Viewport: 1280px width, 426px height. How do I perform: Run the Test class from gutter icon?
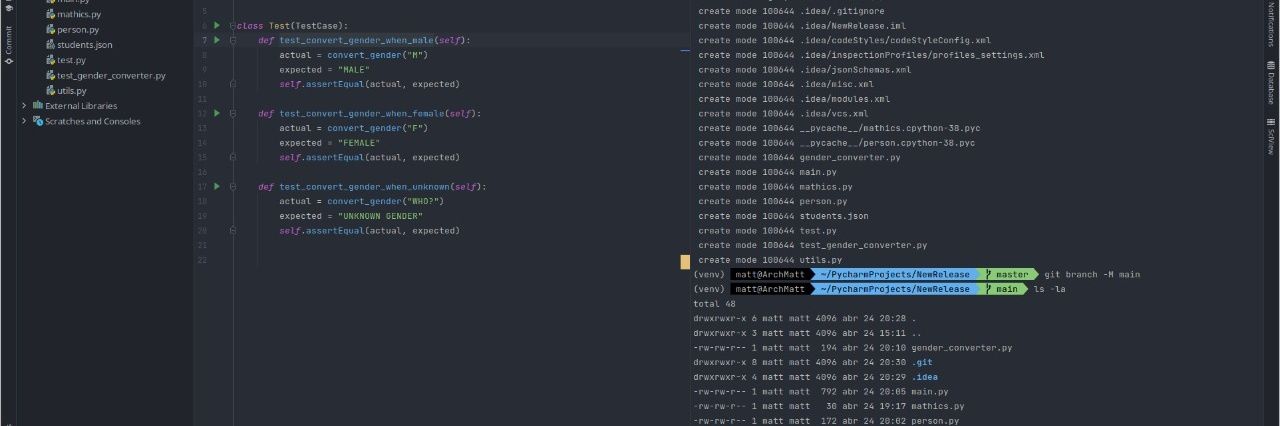tap(217, 25)
